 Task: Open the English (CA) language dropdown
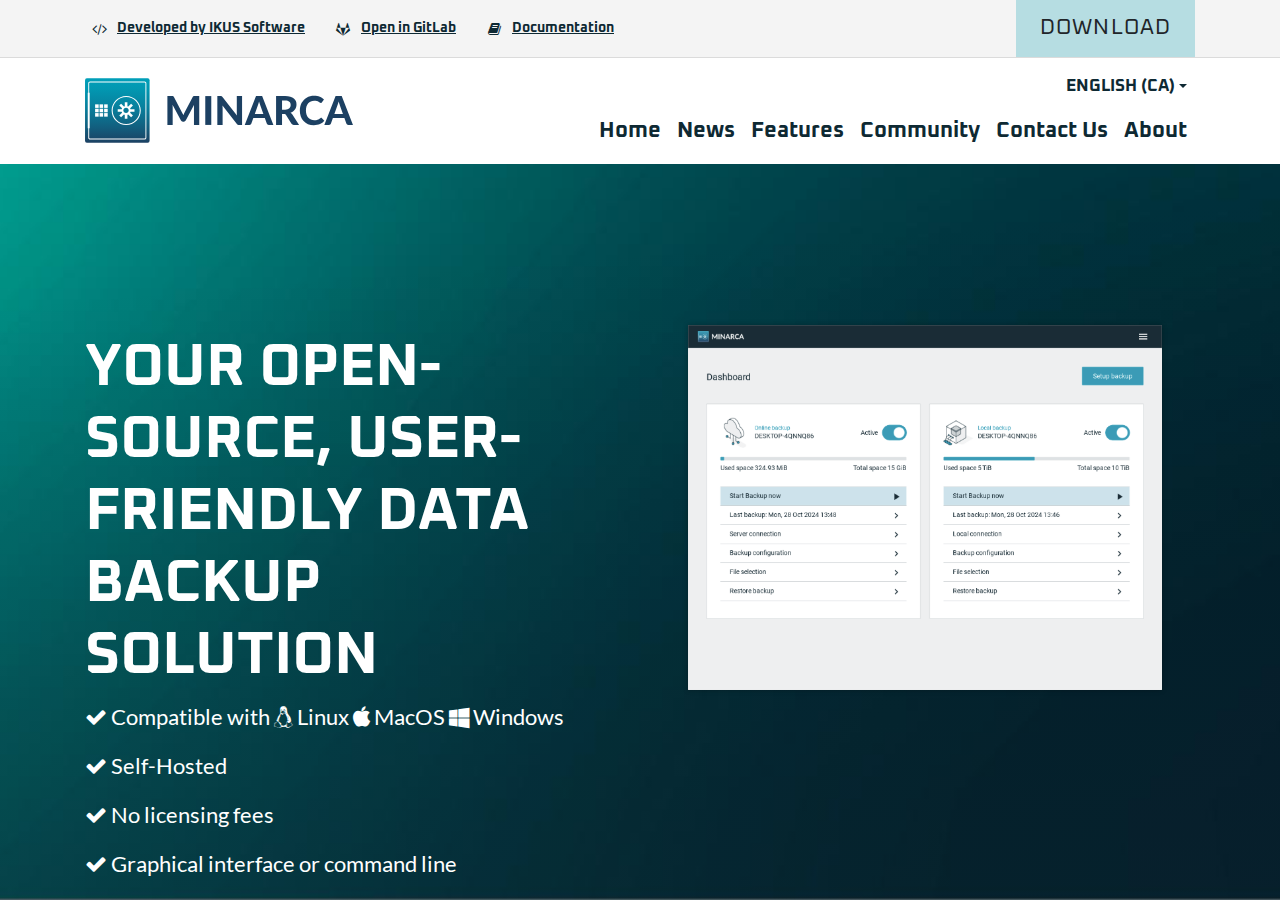[1126, 86]
